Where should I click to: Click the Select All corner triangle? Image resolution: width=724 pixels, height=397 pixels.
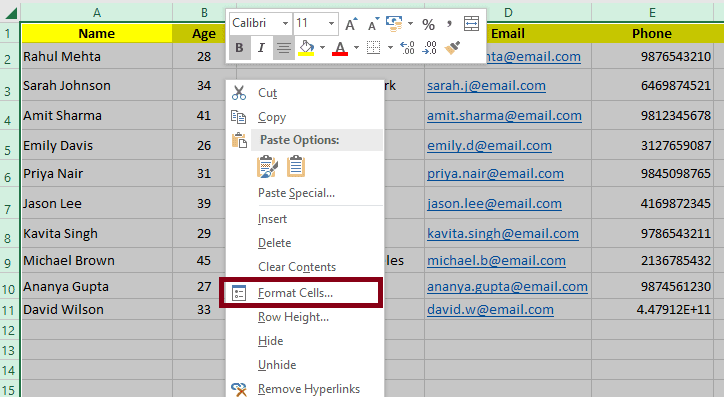point(11,12)
